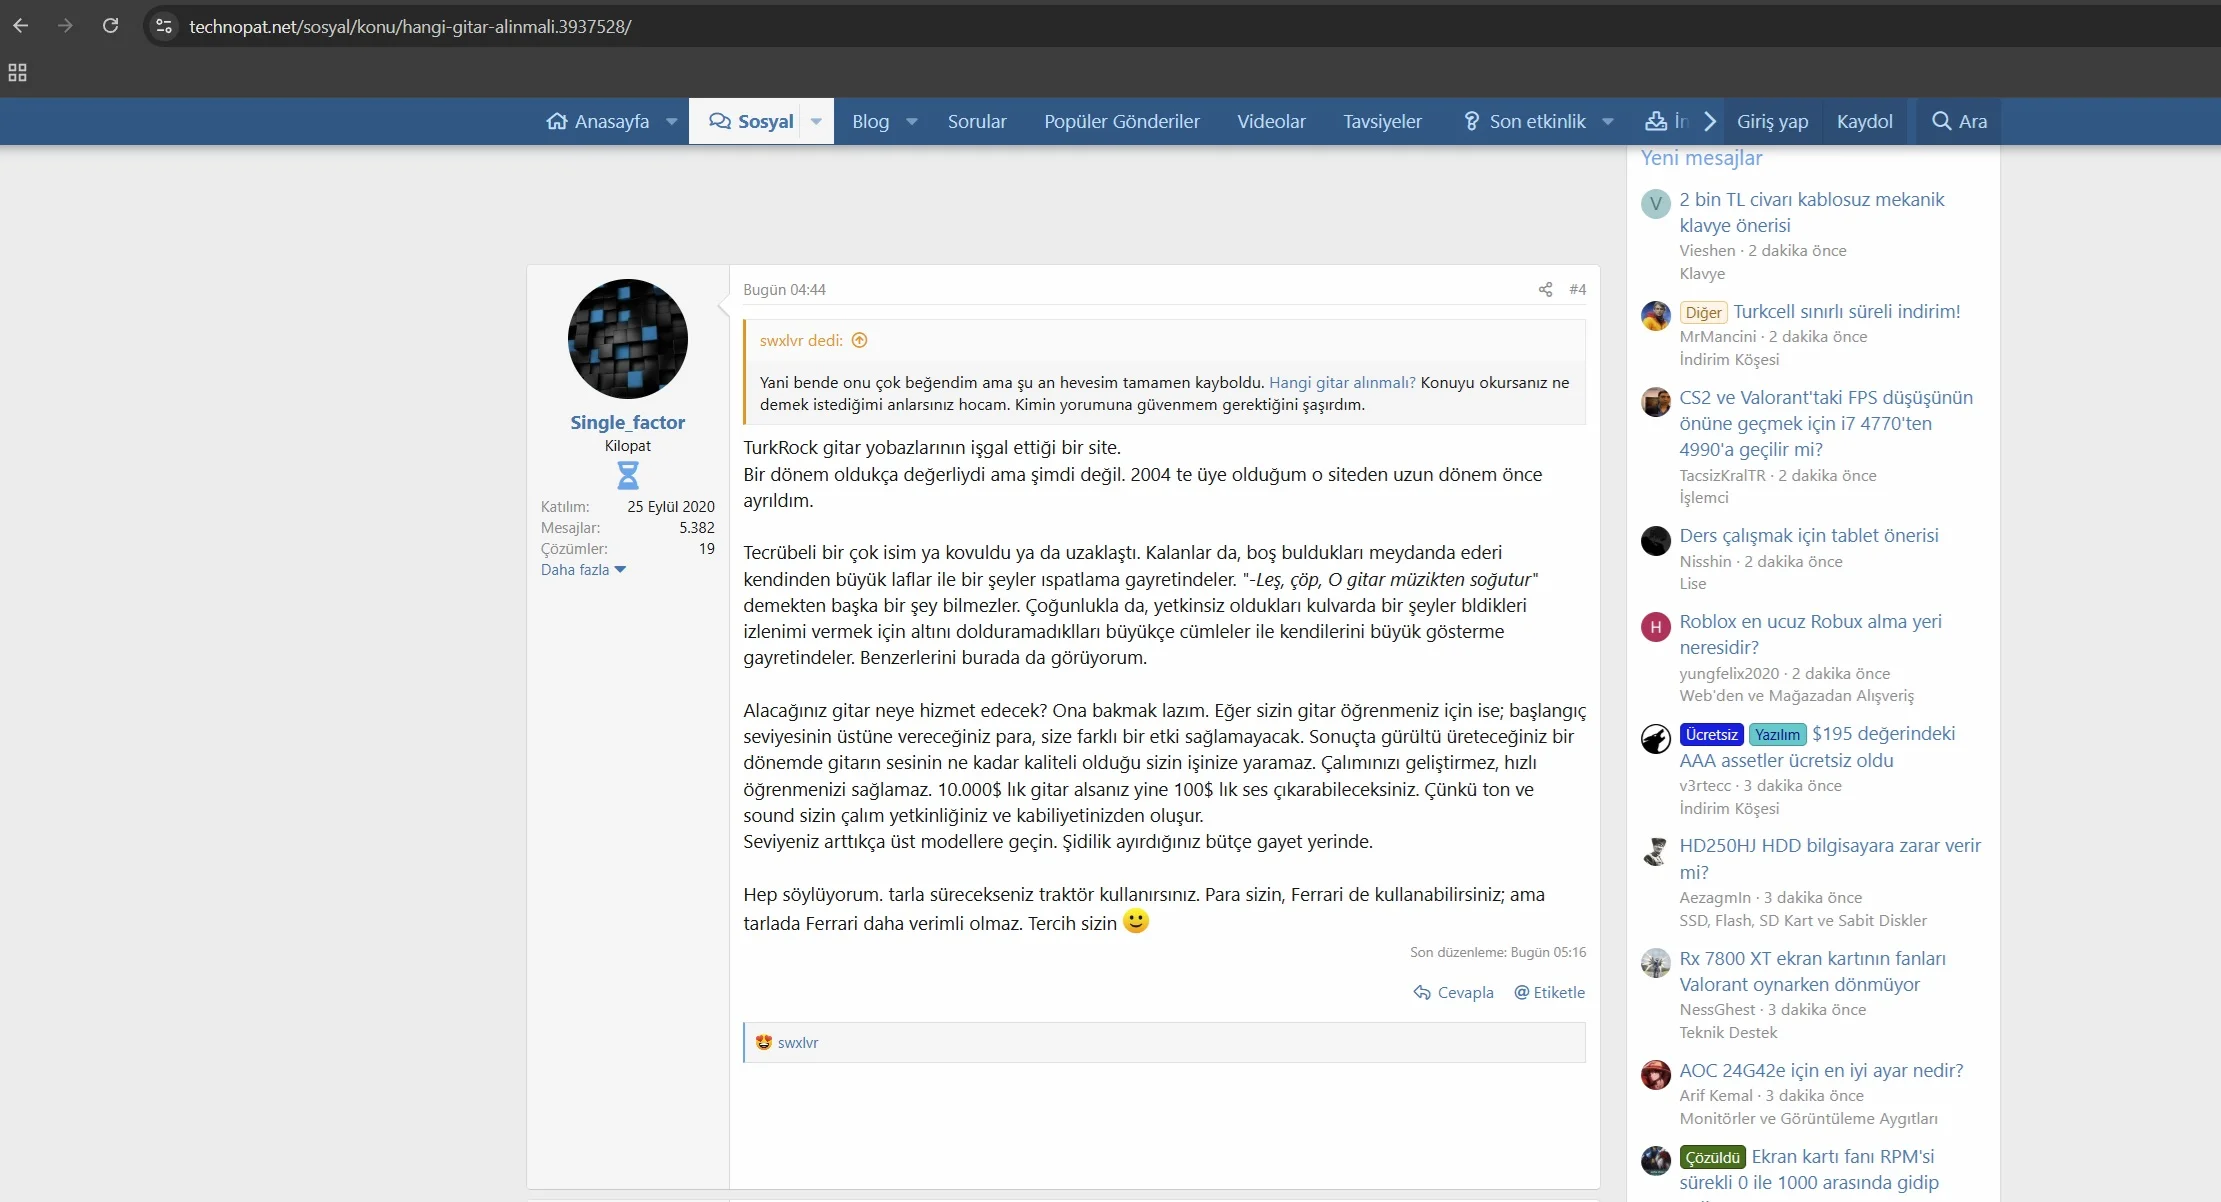
Task: Open the Sosyal dropdown arrow
Action: click(x=816, y=122)
